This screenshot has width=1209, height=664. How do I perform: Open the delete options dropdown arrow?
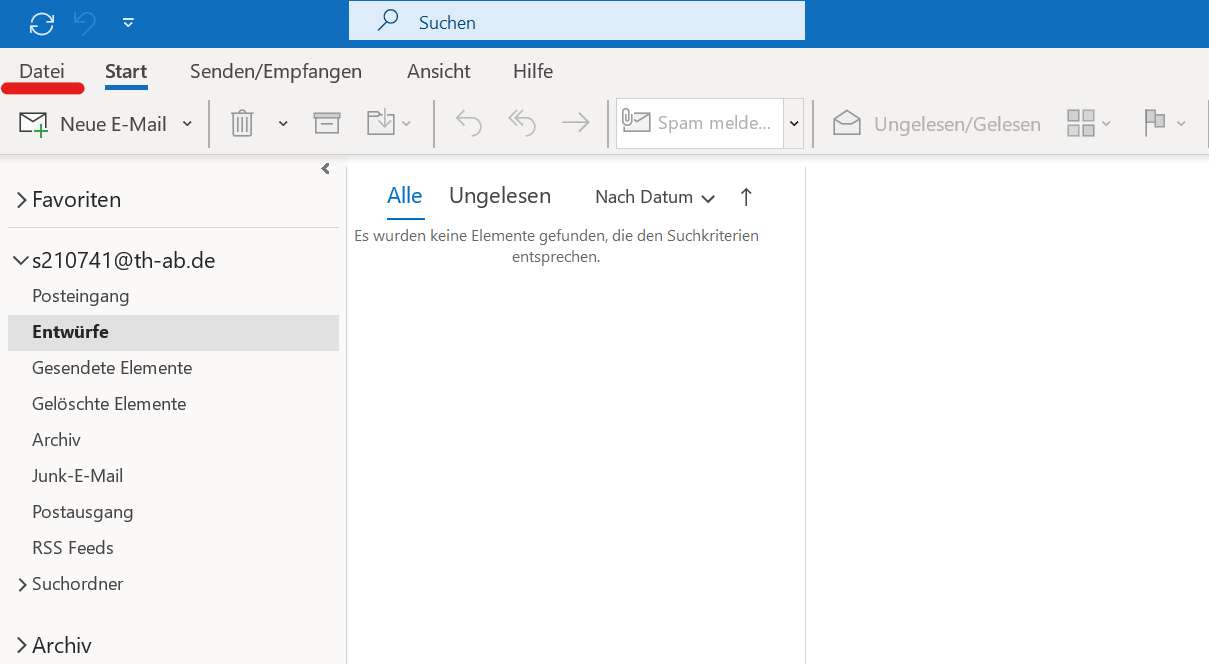click(x=283, y=124)
